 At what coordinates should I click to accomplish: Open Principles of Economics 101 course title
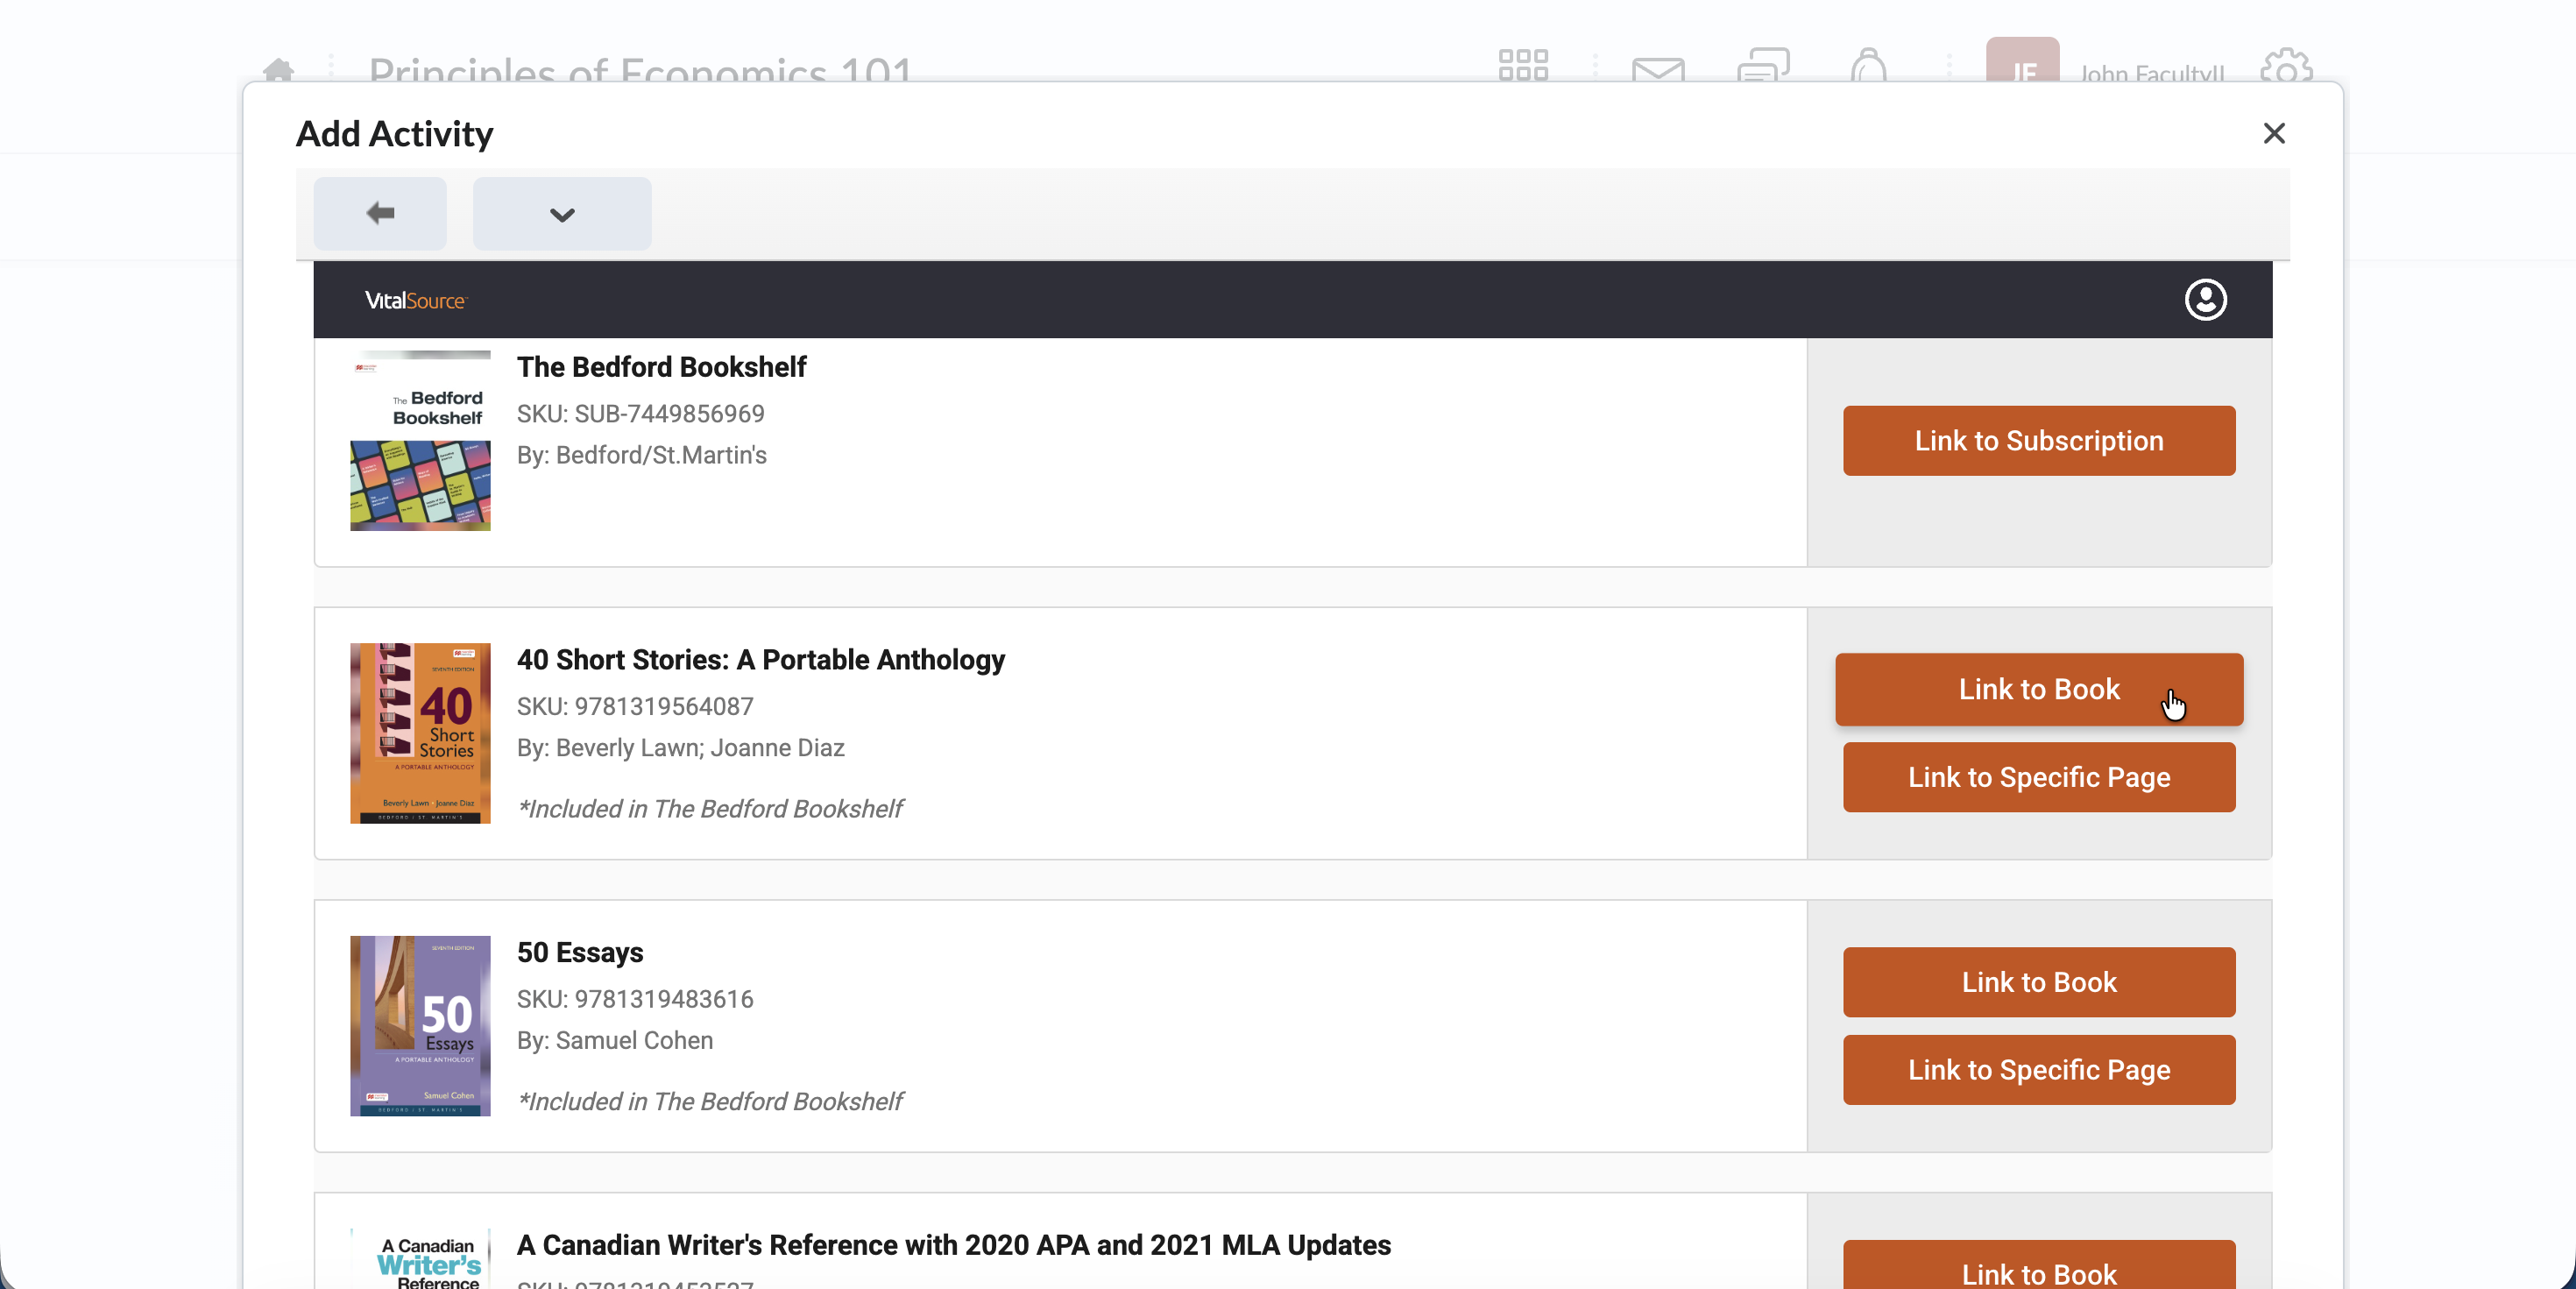640,68
